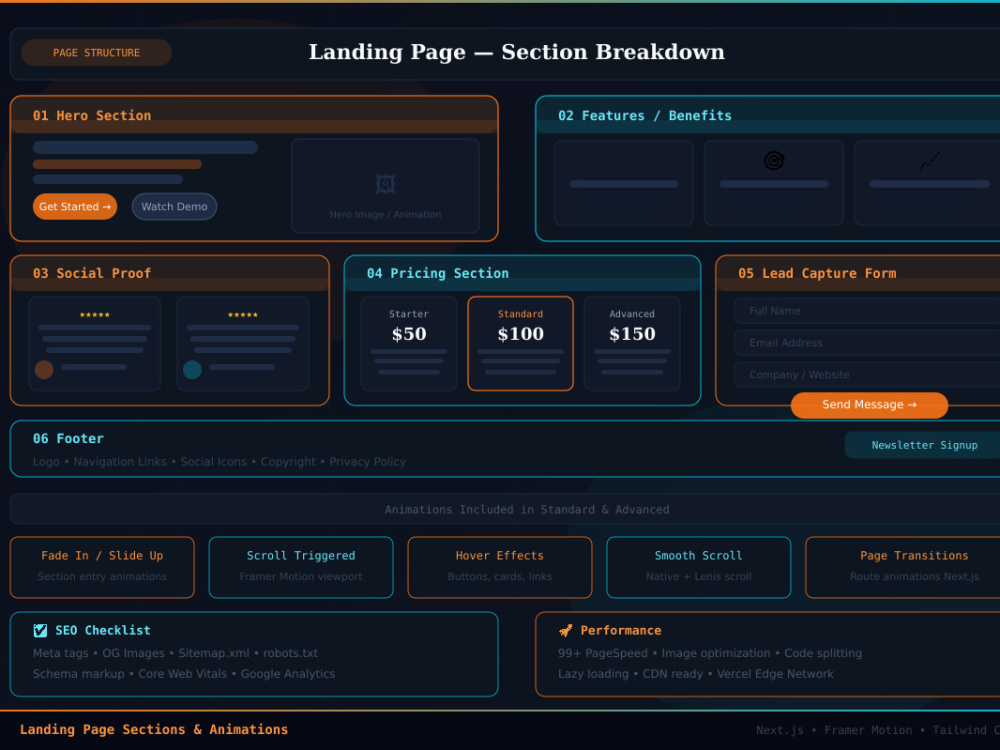Image resolution: width=1000 pixels, height=750 pixels.
Task: Click the footer line starting with Logo
Action: coord(219,462)
